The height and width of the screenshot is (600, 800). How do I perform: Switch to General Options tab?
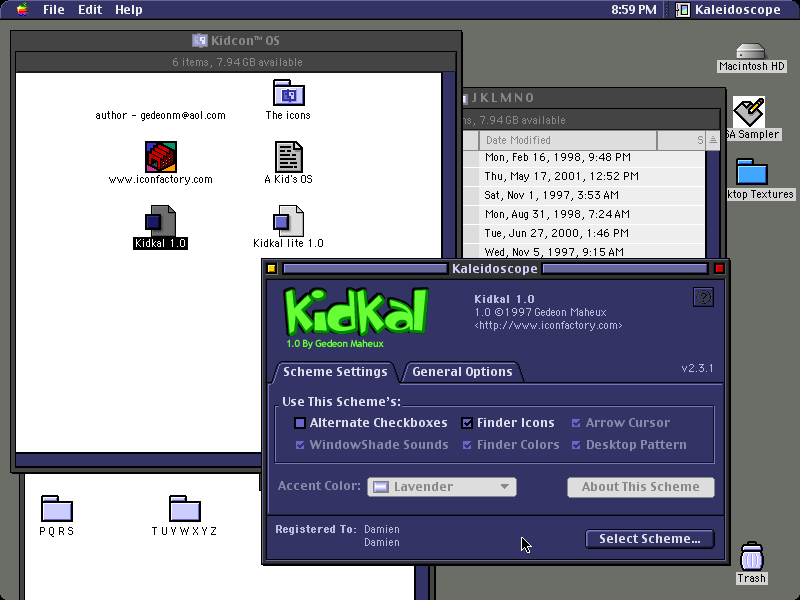pyautogui.click(x=462, y=372)
